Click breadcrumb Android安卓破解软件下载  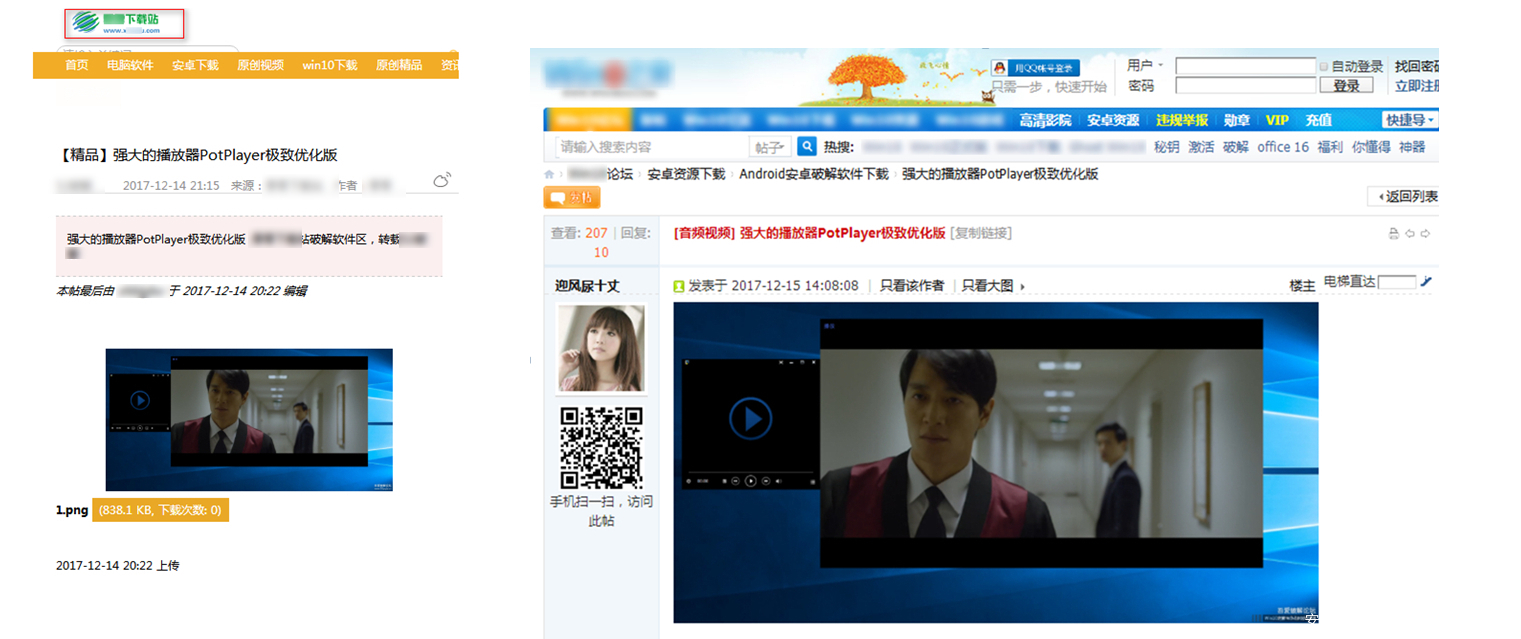[x=813, y=174]
